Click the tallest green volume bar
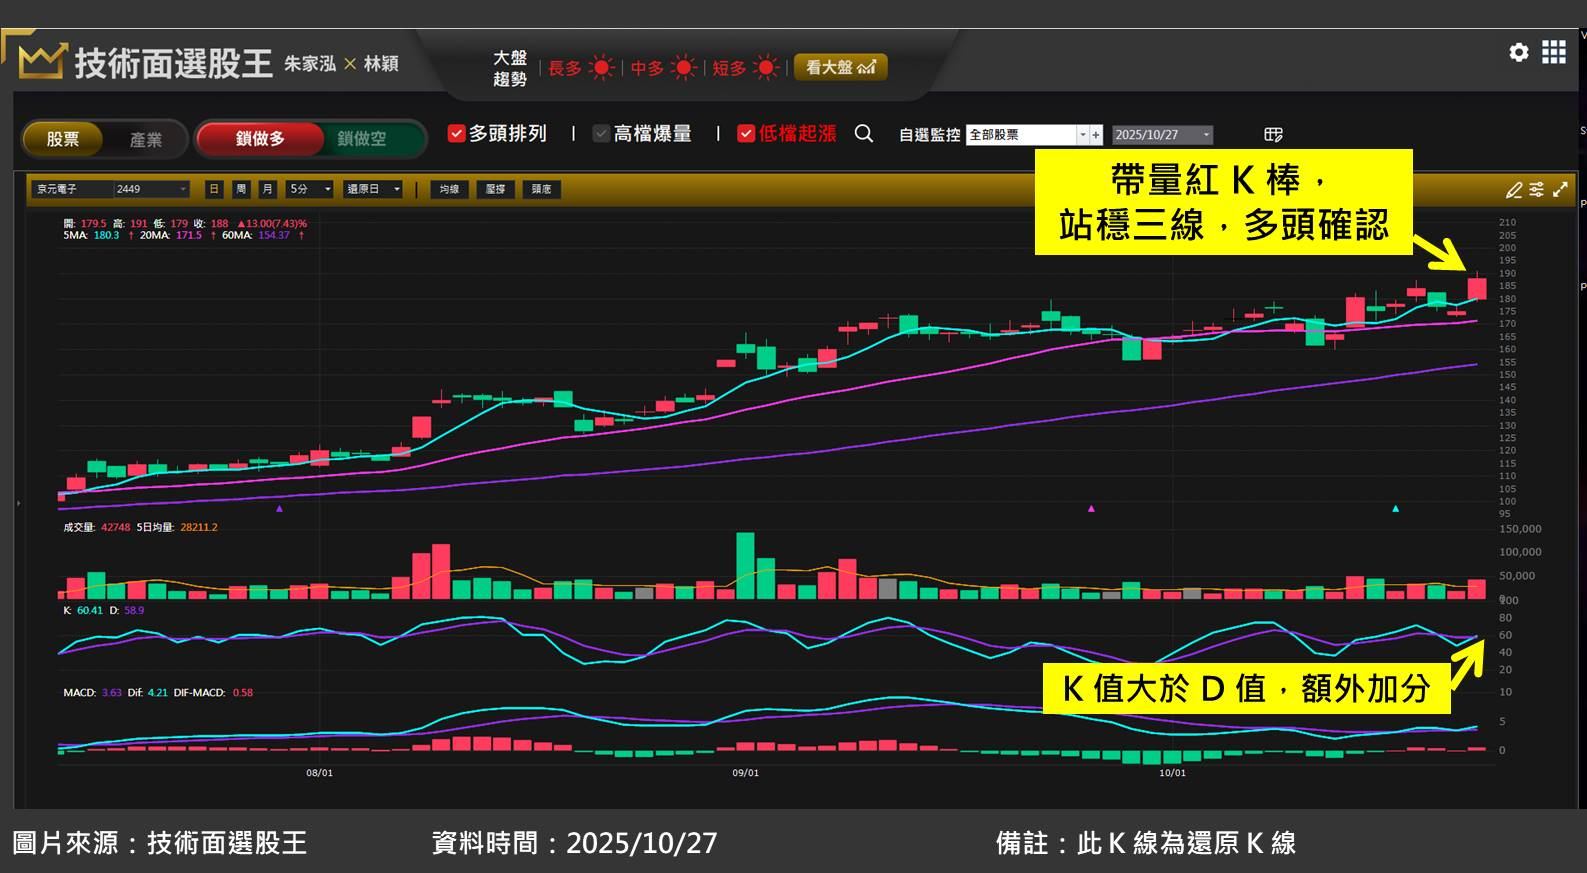The image size is (1587, 873). tap(745, 565)
